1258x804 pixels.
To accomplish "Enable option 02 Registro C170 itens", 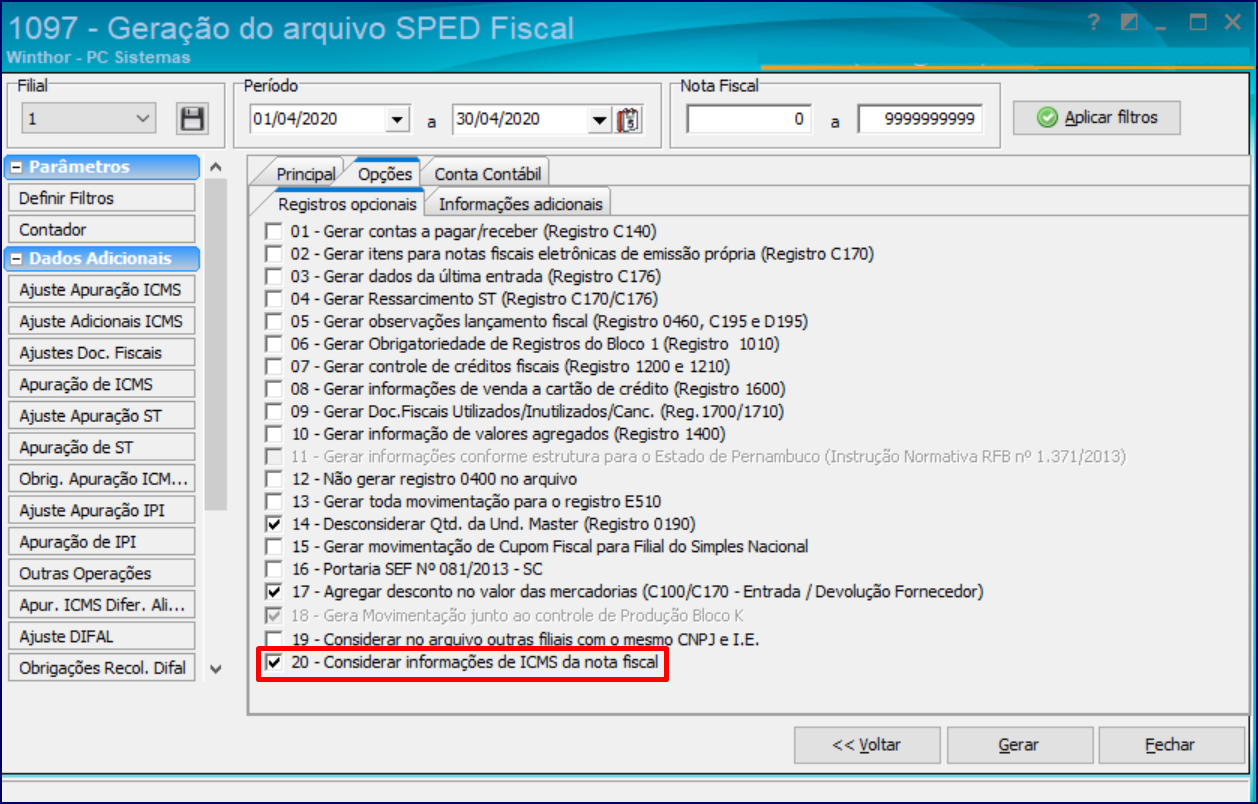I will tap(273, 254).
